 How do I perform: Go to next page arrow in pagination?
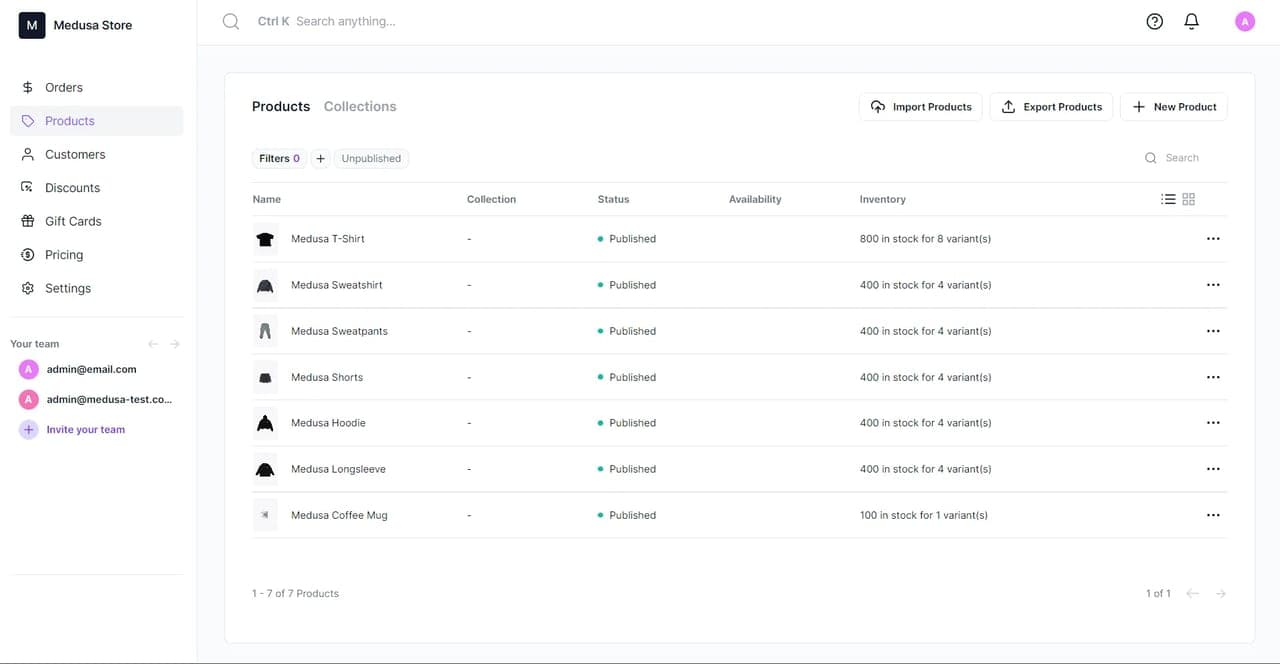point(1220,593)
